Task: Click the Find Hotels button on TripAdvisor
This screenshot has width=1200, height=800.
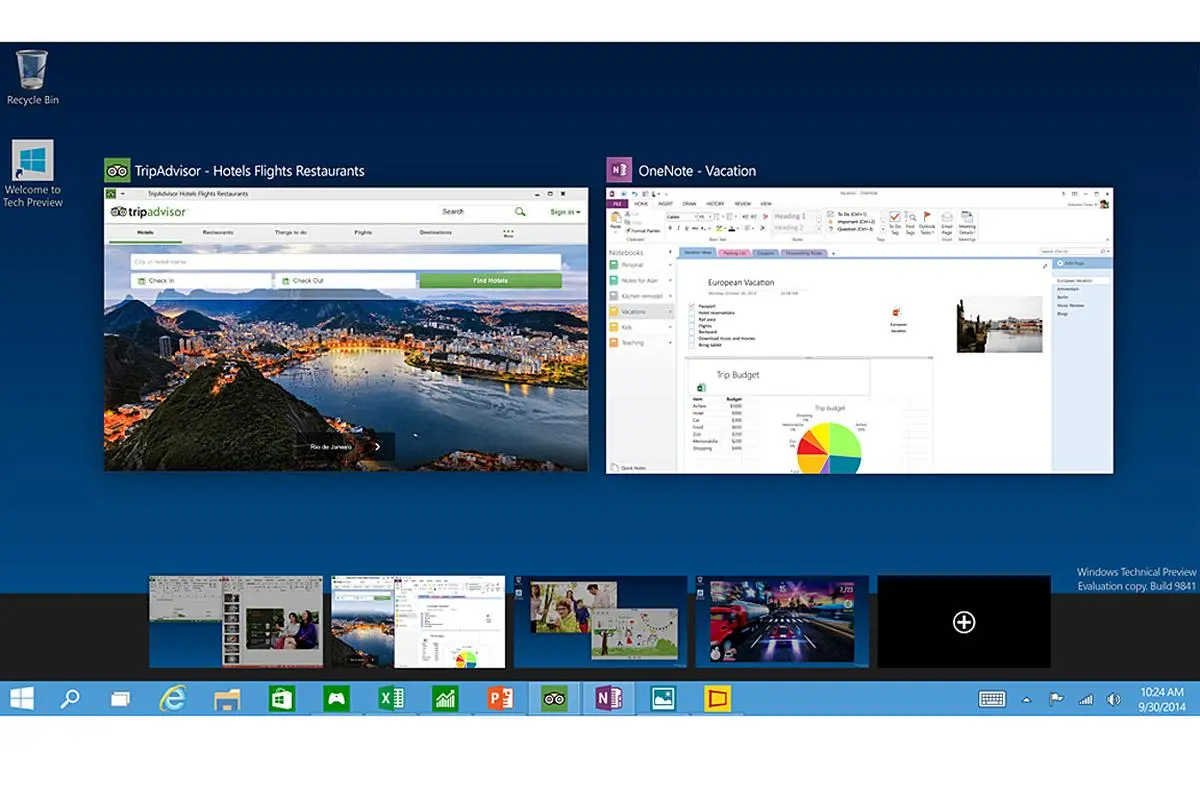Action: click(492, 280)
